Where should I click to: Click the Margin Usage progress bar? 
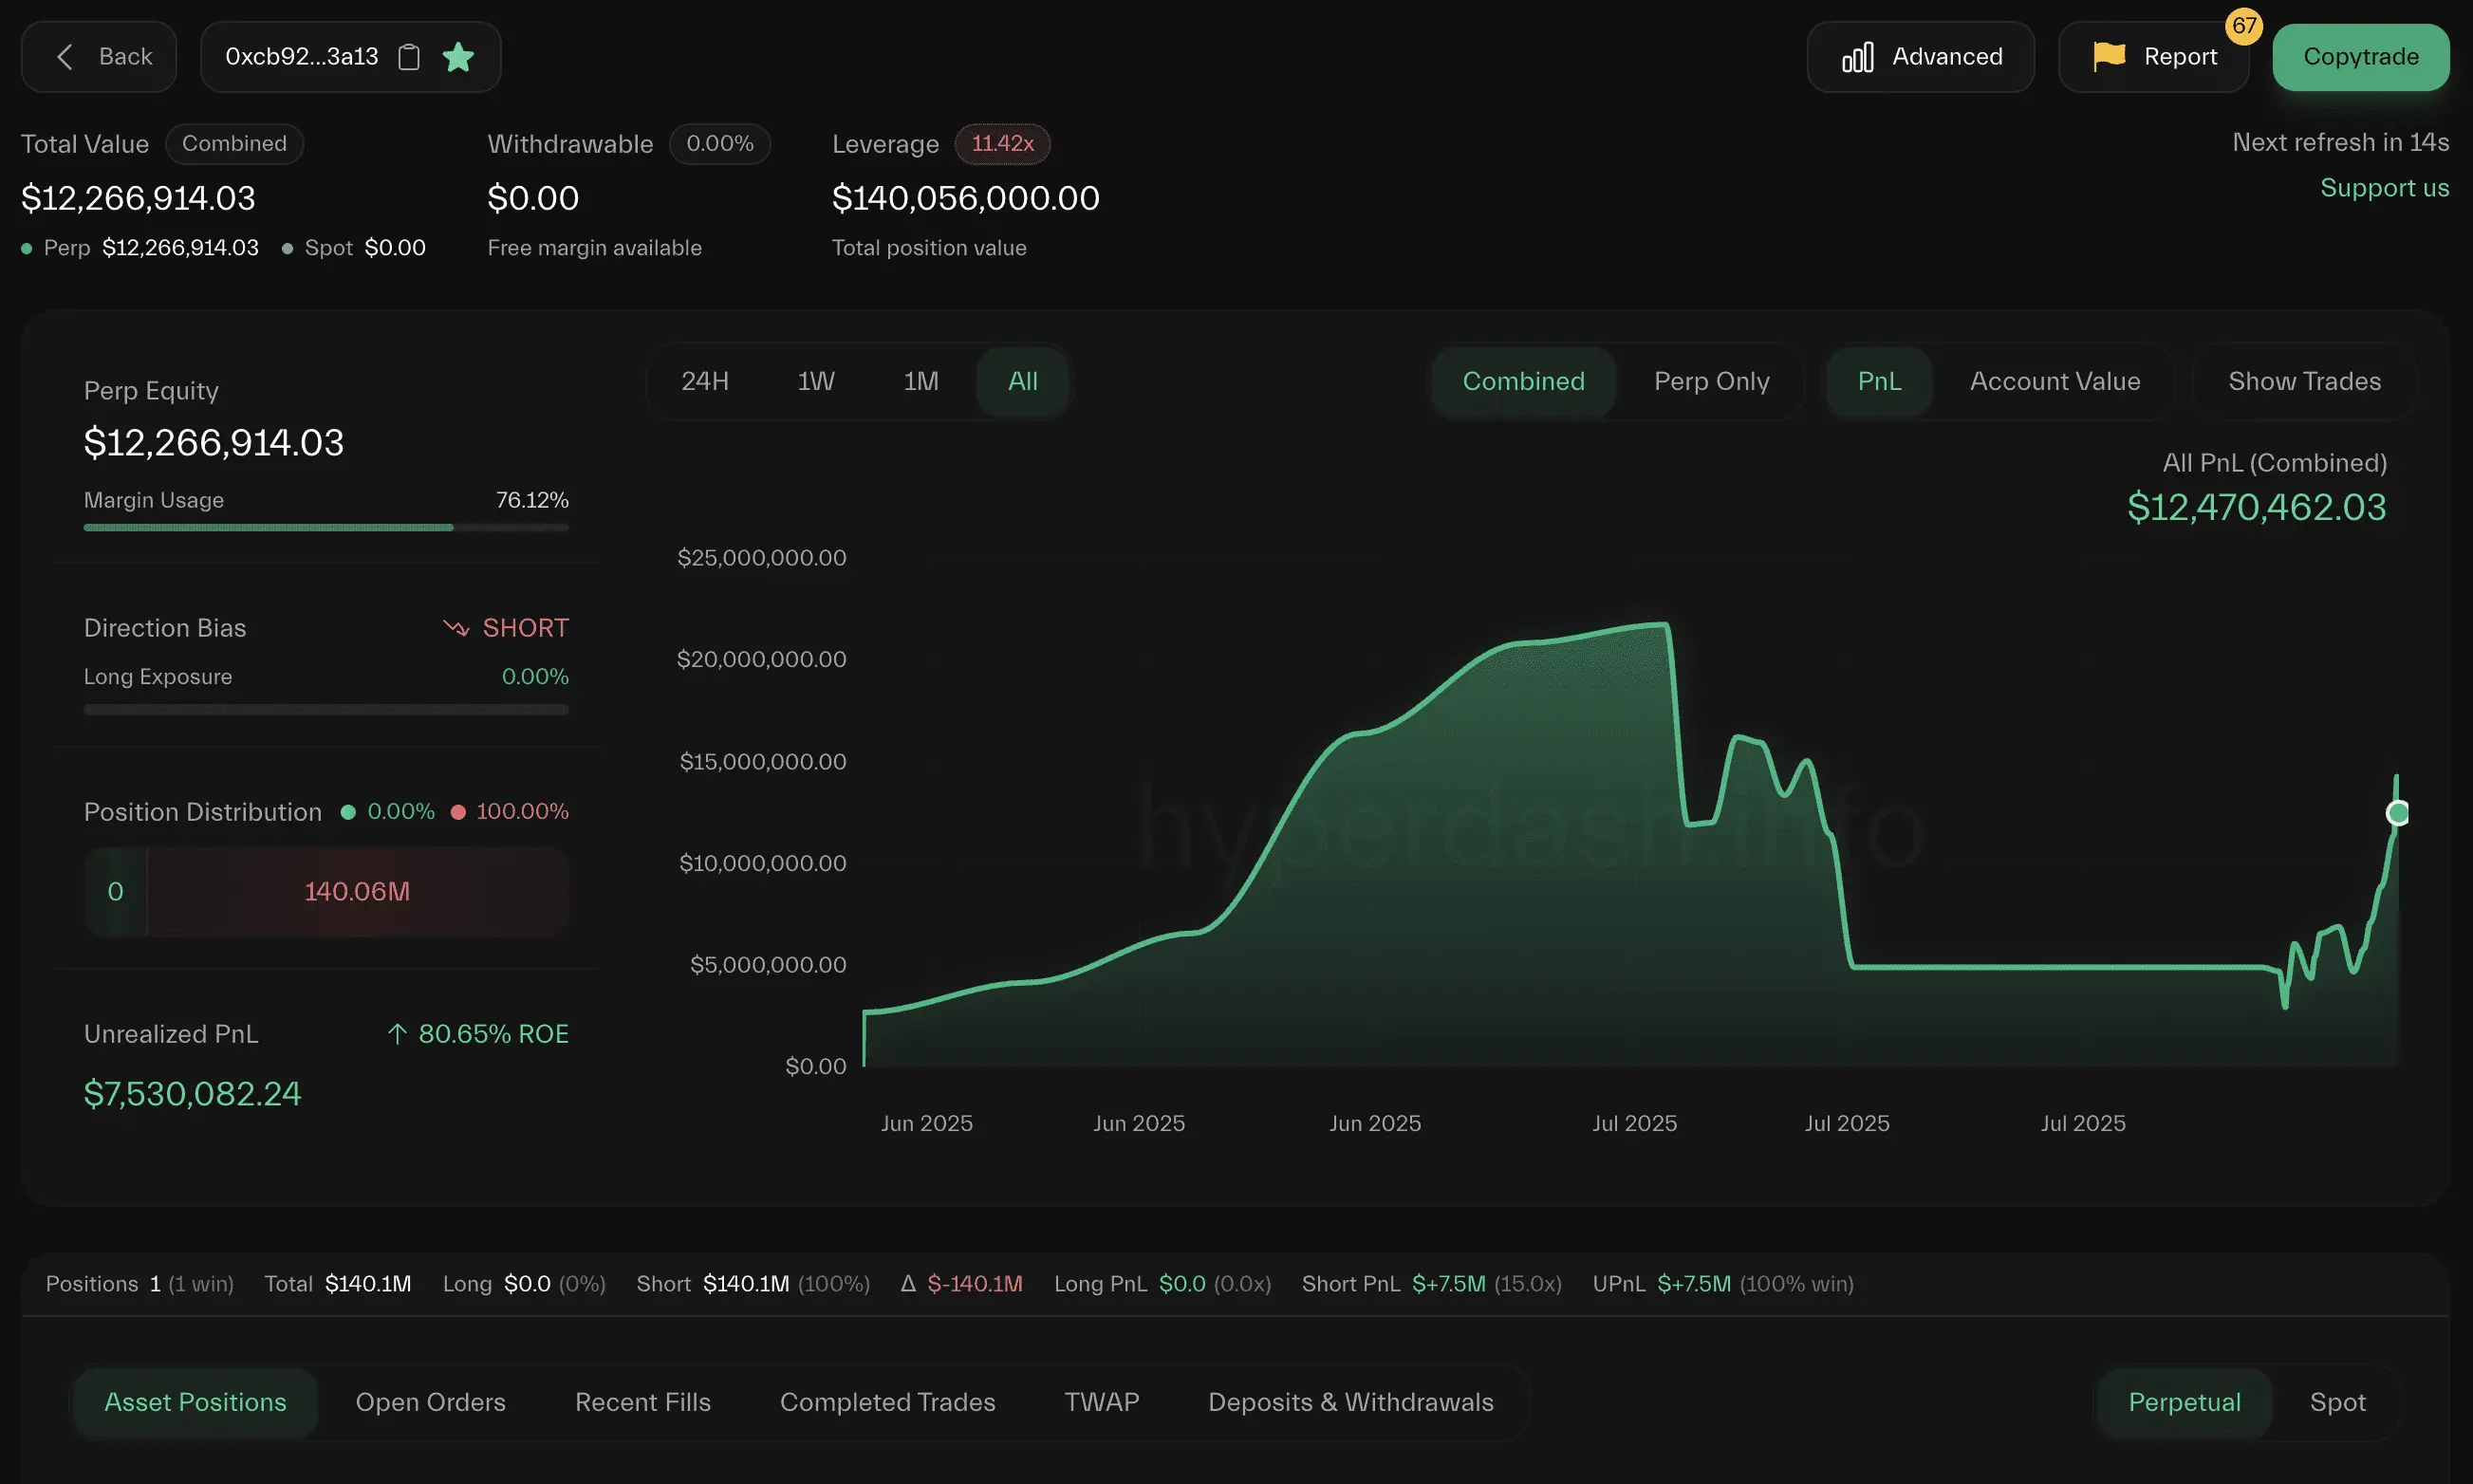(x=326, y=527)
